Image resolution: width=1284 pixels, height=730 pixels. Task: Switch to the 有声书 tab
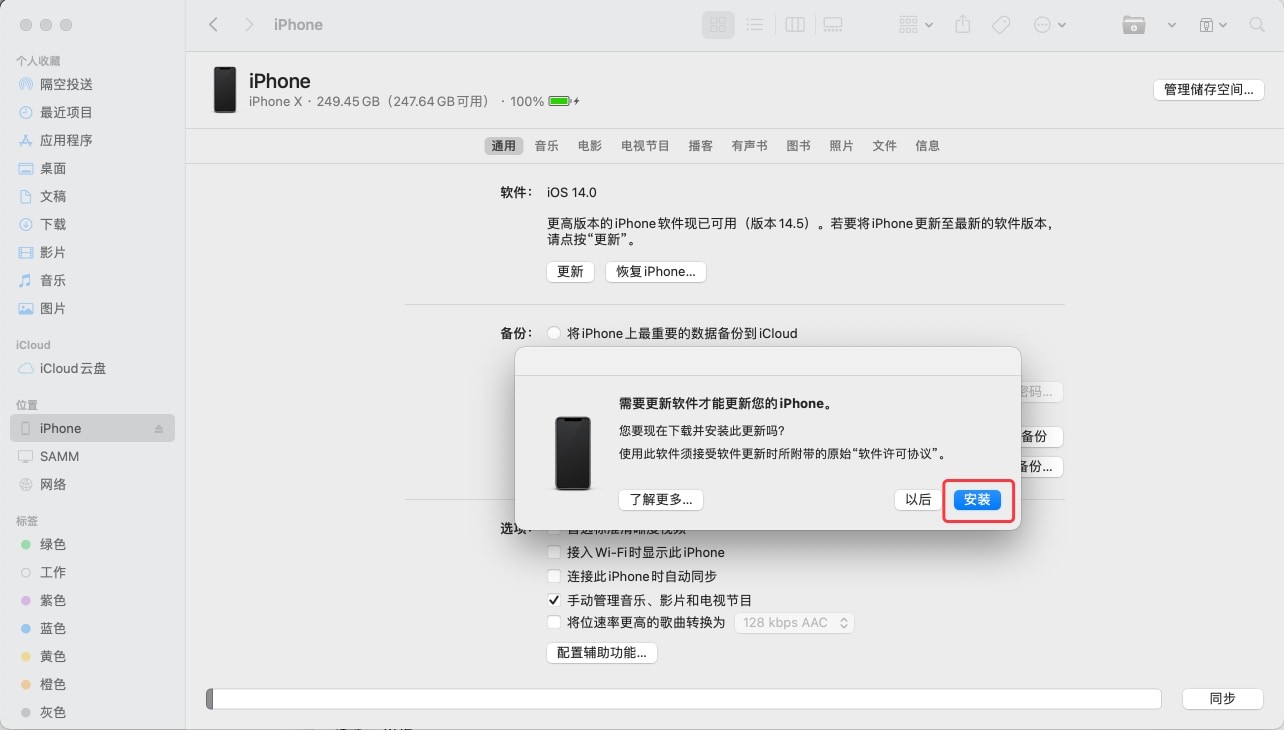(x=749, y=146)
